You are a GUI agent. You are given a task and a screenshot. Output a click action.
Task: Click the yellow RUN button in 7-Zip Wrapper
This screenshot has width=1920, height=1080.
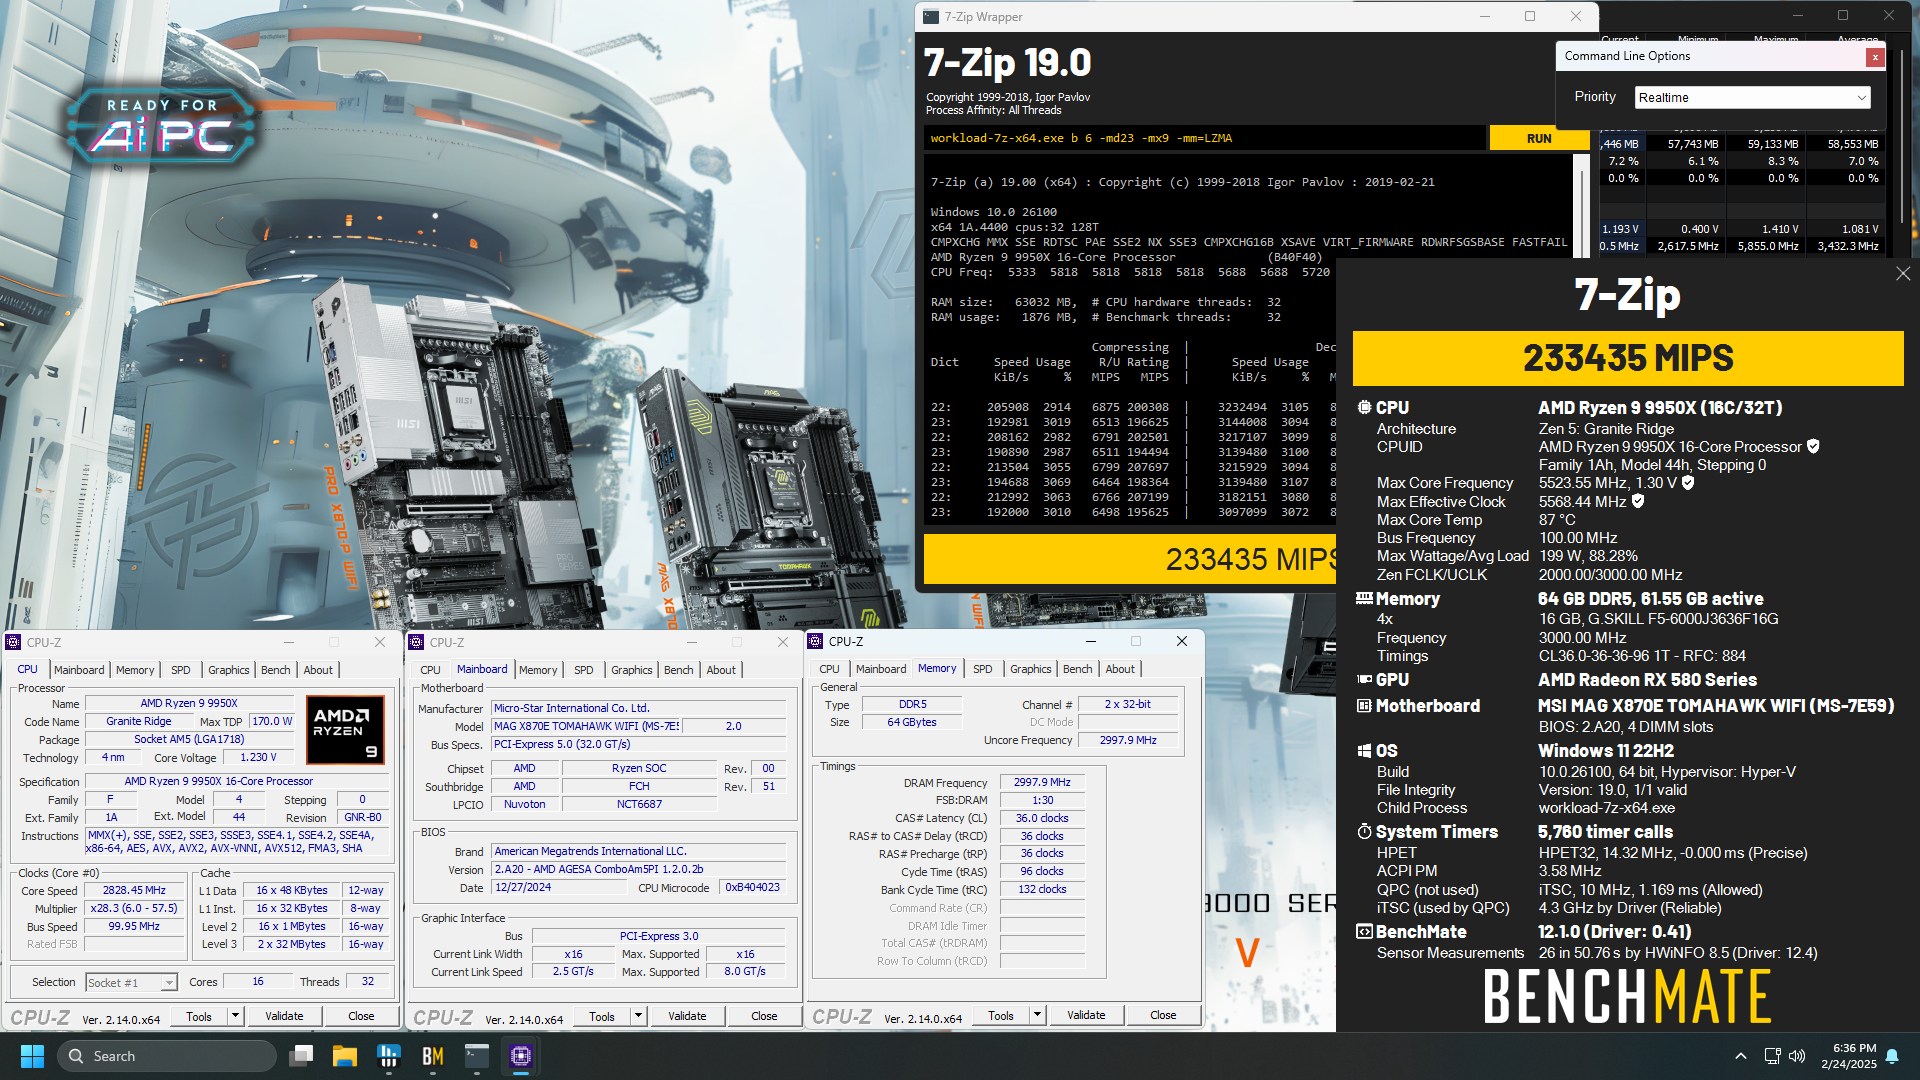[x=1539, y=138]
